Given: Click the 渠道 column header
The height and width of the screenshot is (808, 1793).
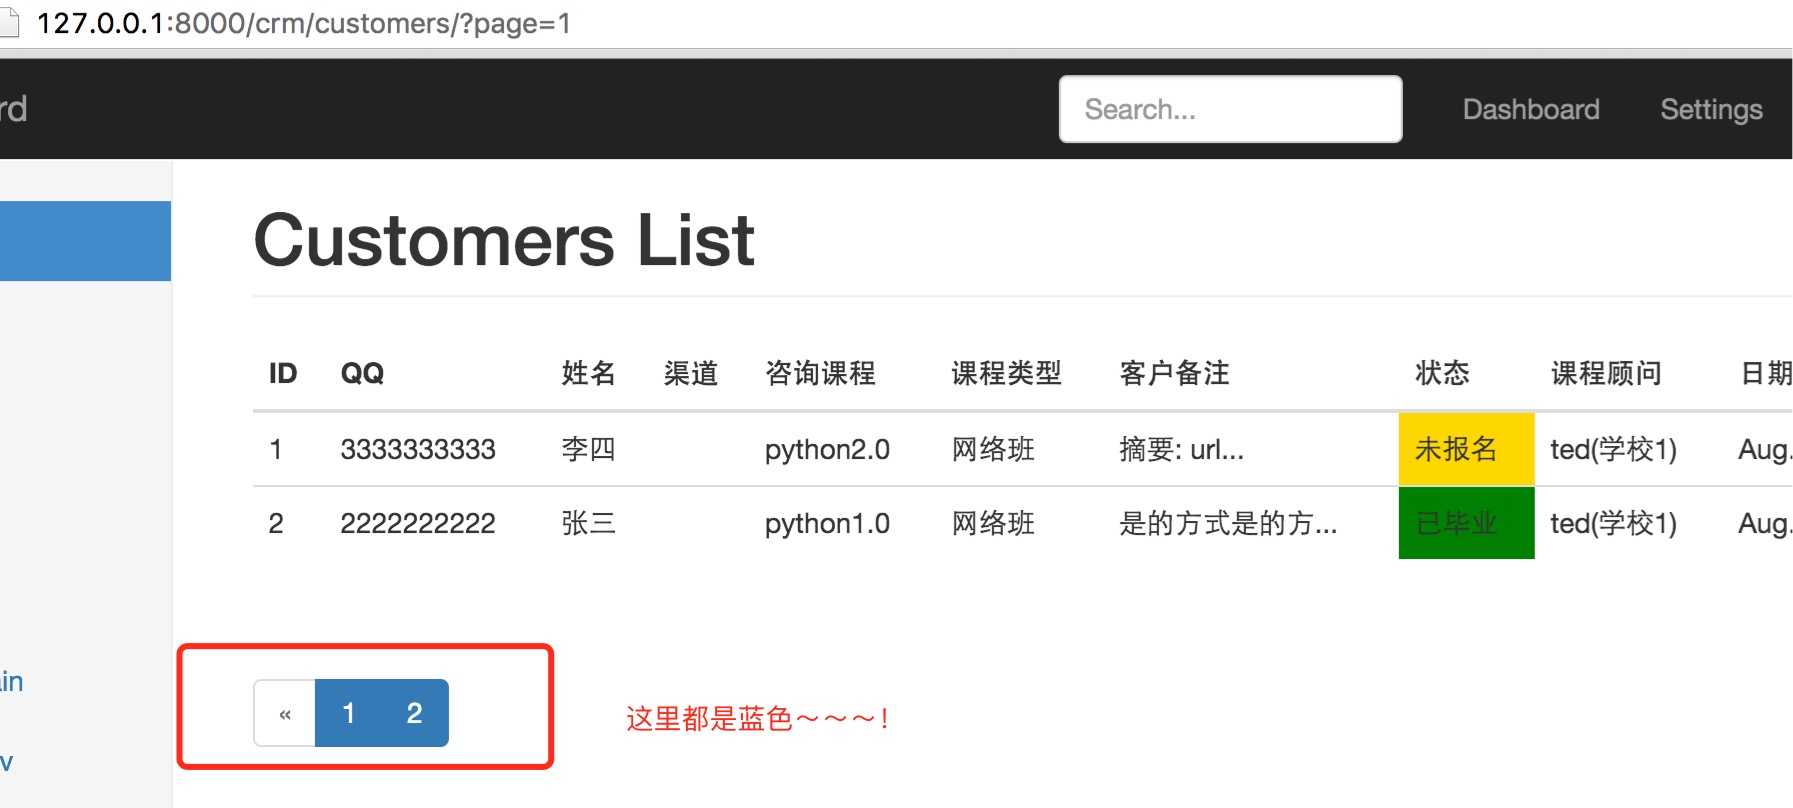Looking at the screenshot, I should coord(690,373).
